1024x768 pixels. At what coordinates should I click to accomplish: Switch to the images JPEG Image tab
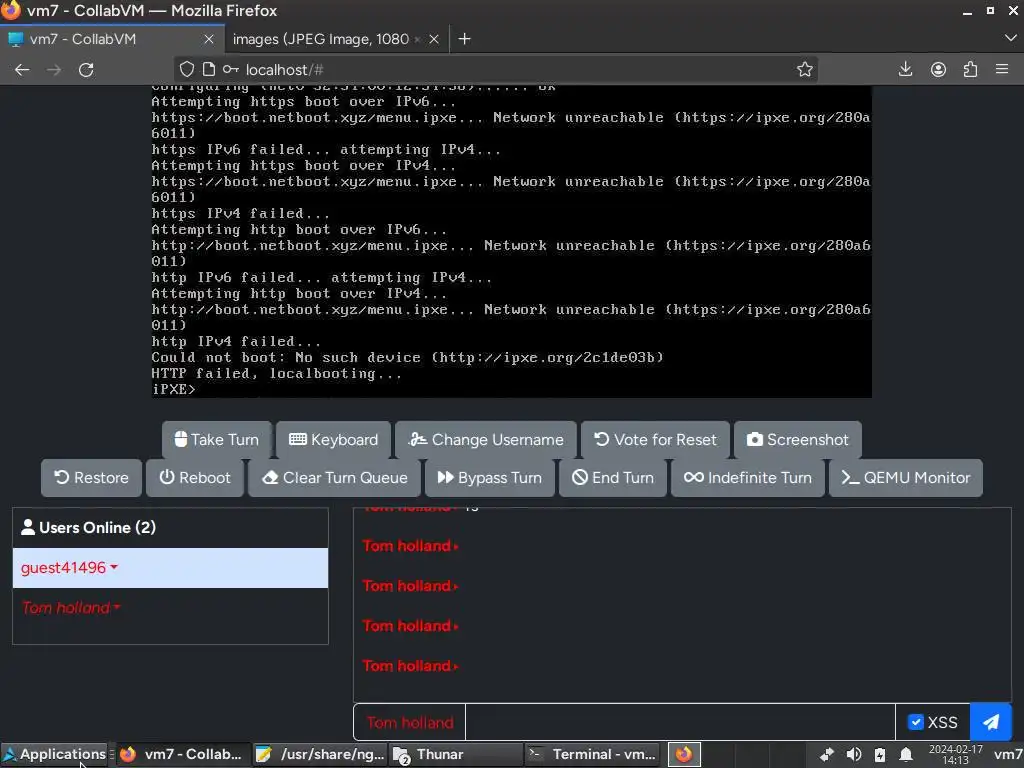[x=336, y=39]
